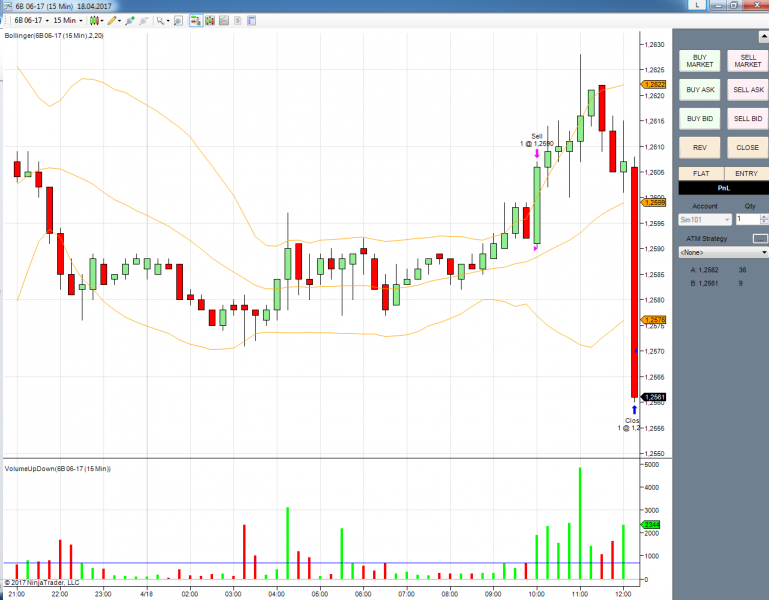Open the data series candles icon

tap(210, 21)
